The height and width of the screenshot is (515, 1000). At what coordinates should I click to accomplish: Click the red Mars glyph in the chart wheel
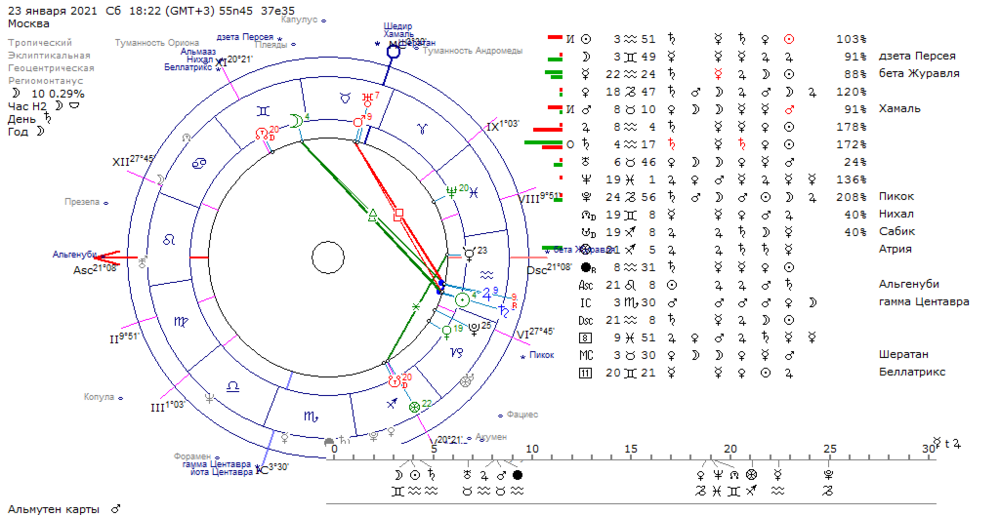point(358,122)
